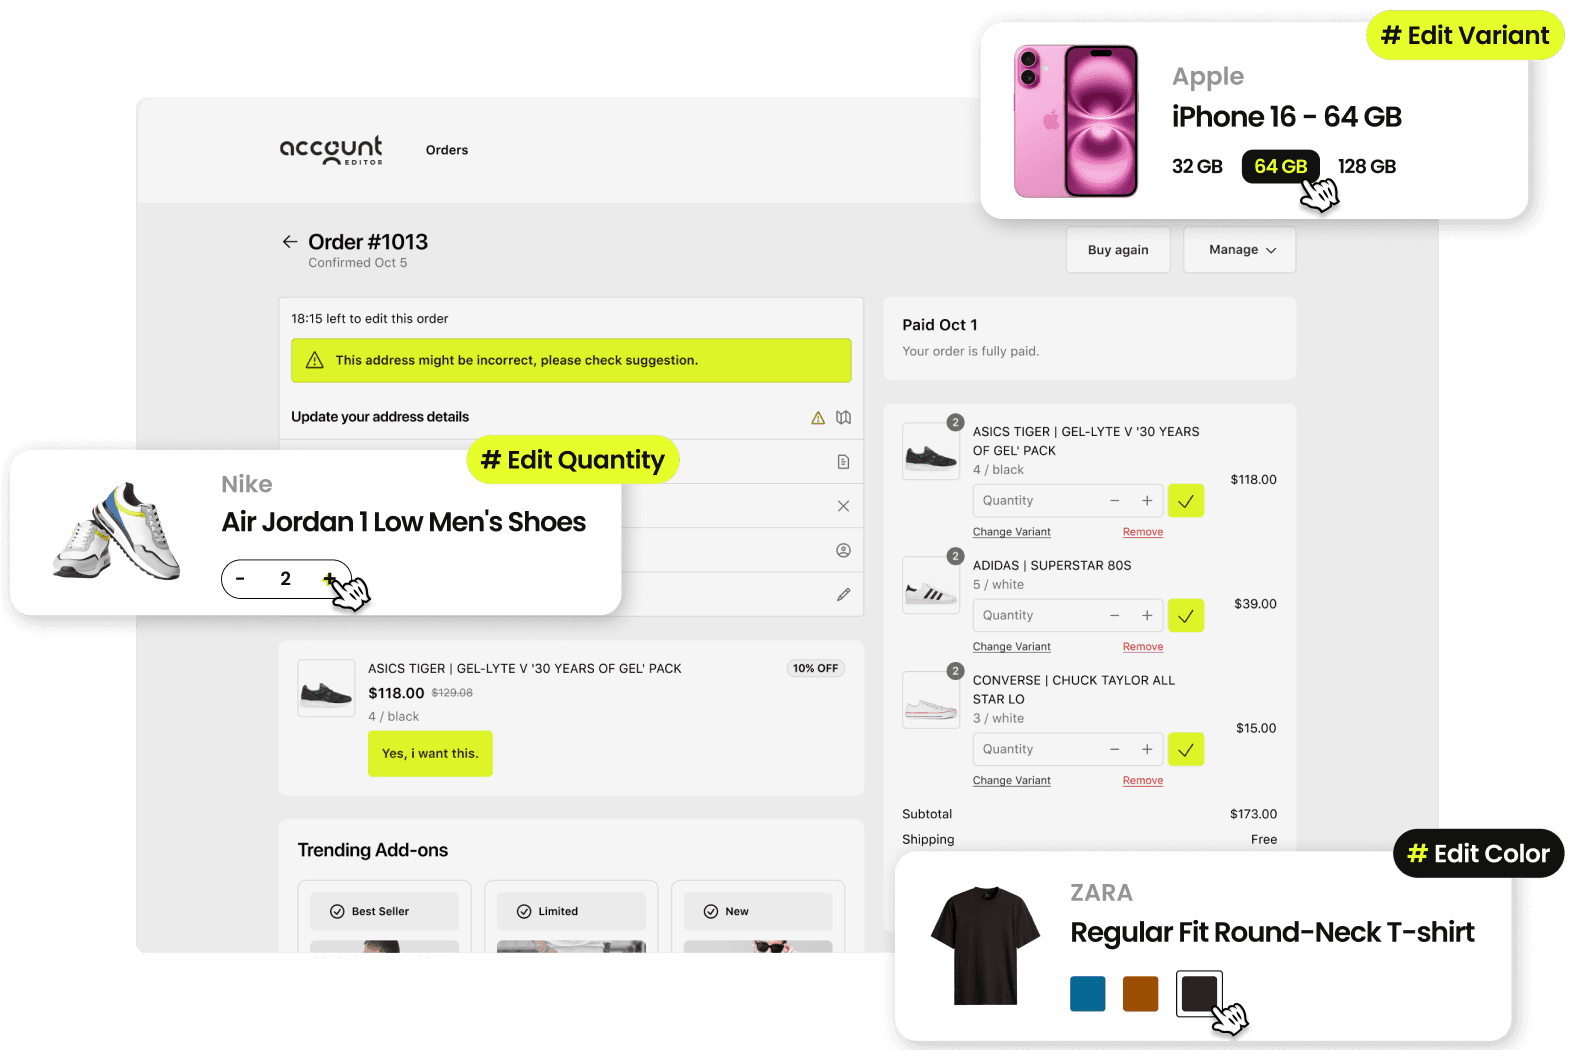Select the 128 GB storage variant

1367,167
